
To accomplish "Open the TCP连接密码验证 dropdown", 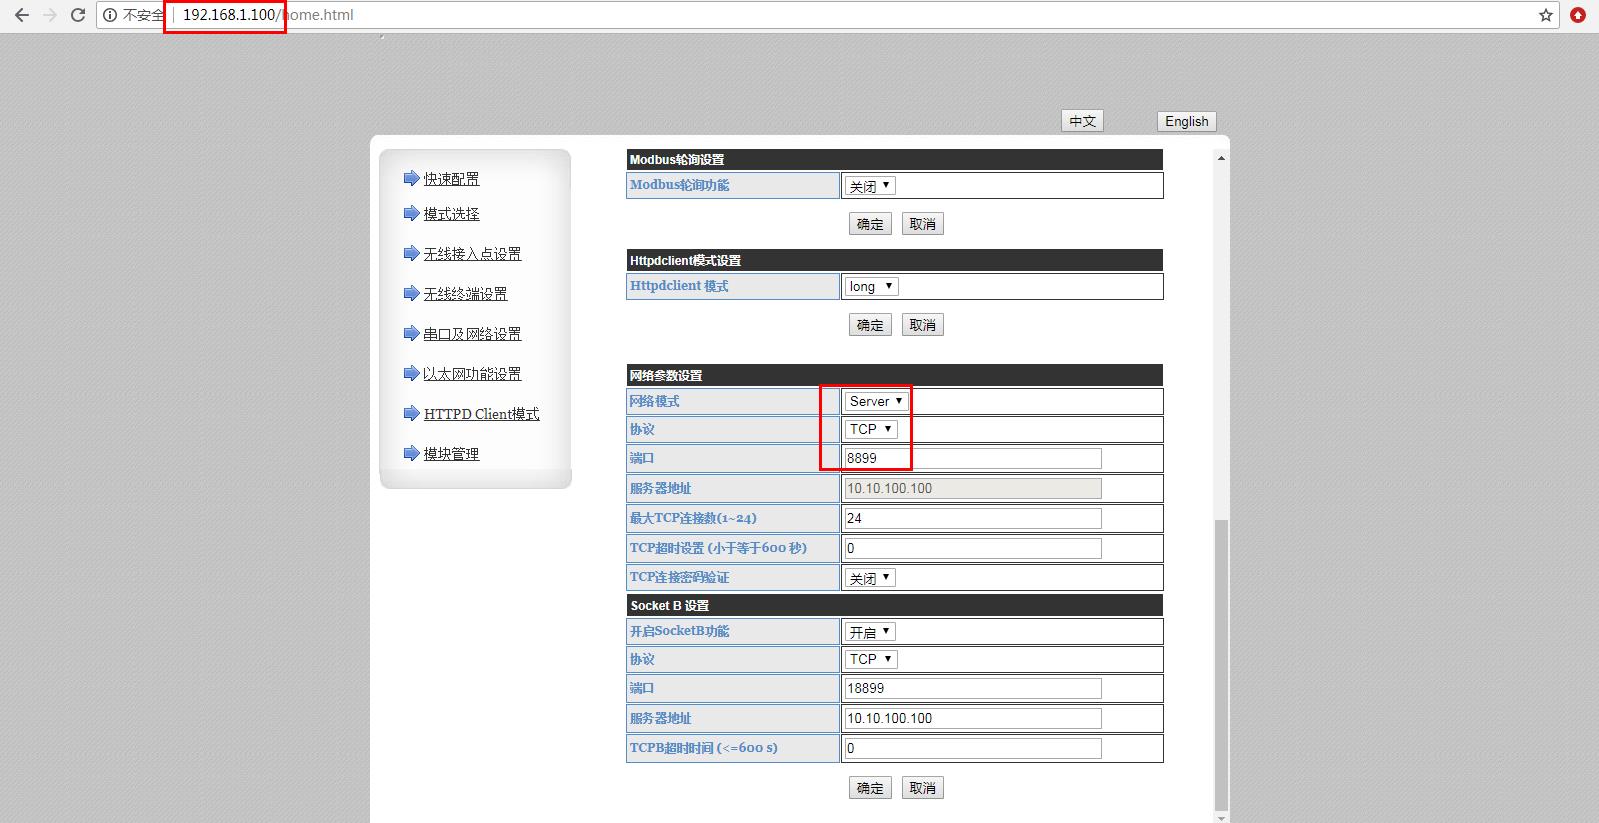I will [870, 578].
